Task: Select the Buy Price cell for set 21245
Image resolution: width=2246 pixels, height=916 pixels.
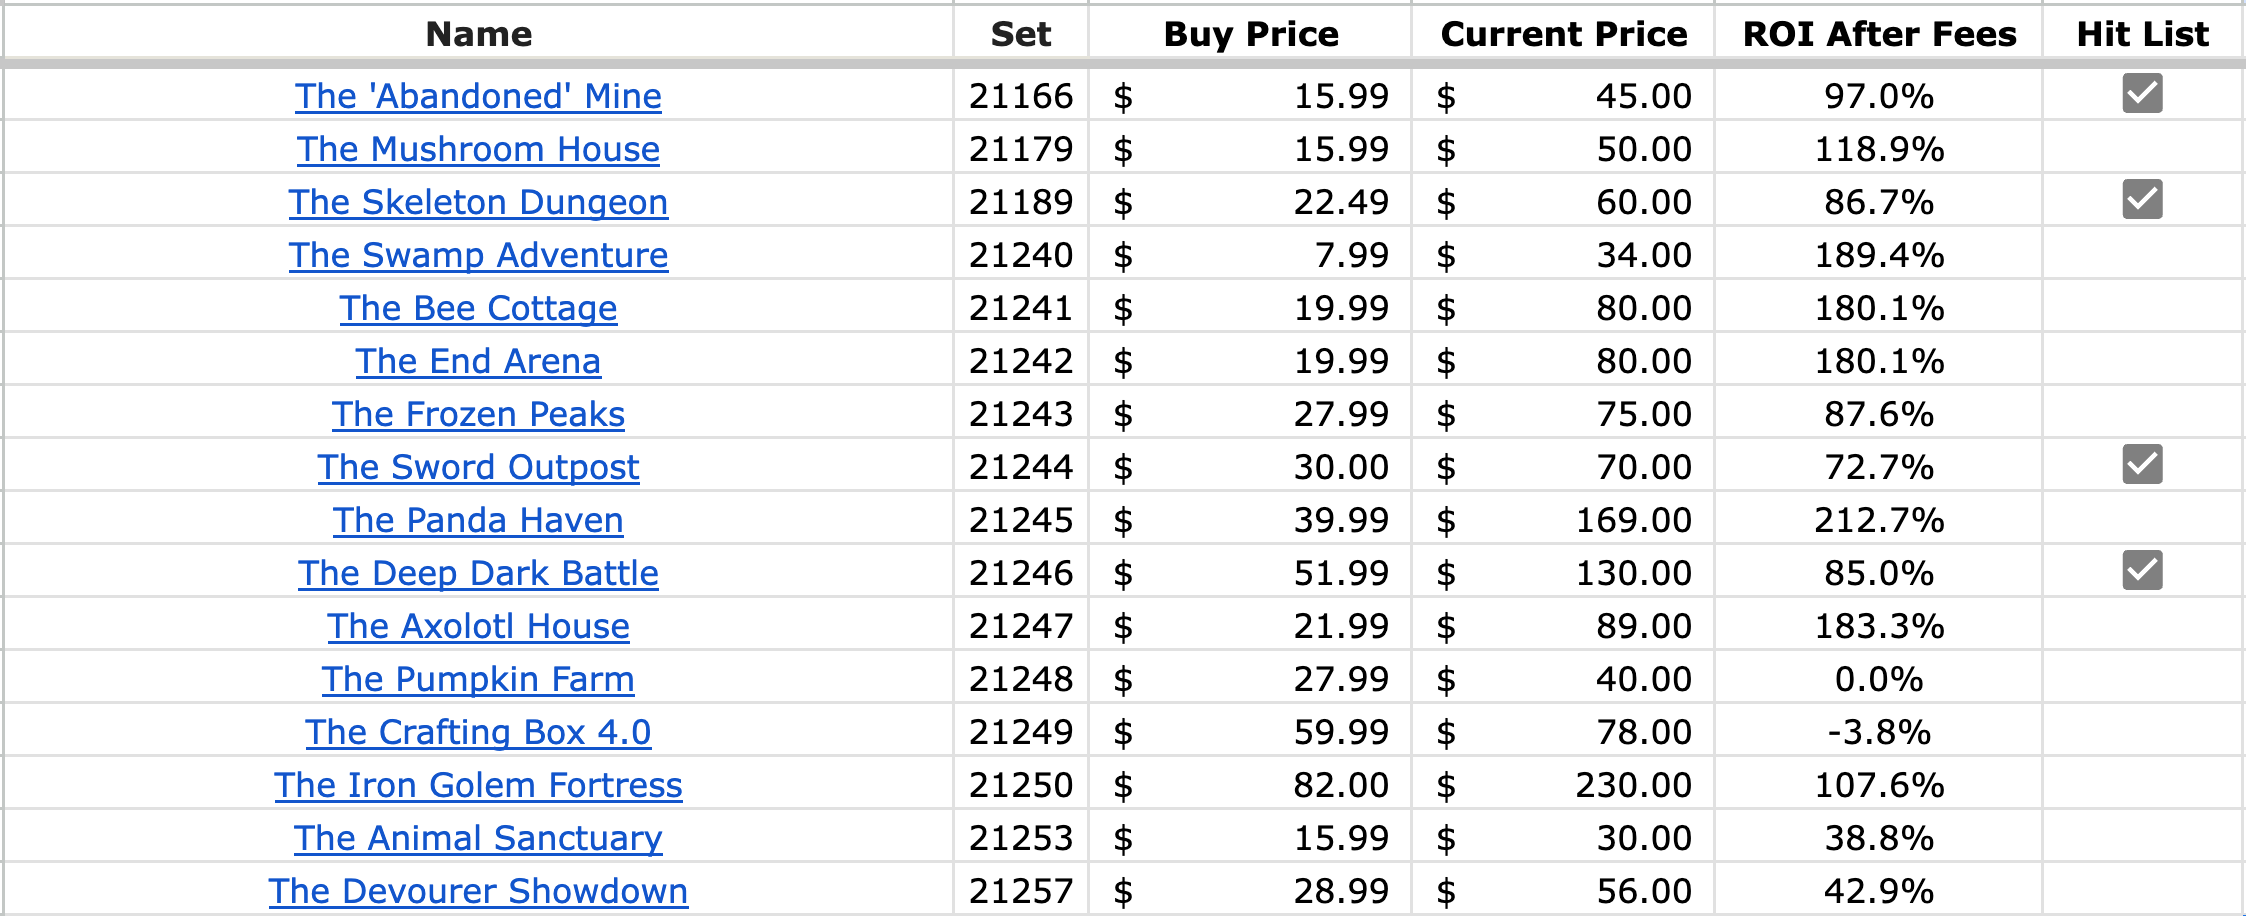Action: [1250, 520]
